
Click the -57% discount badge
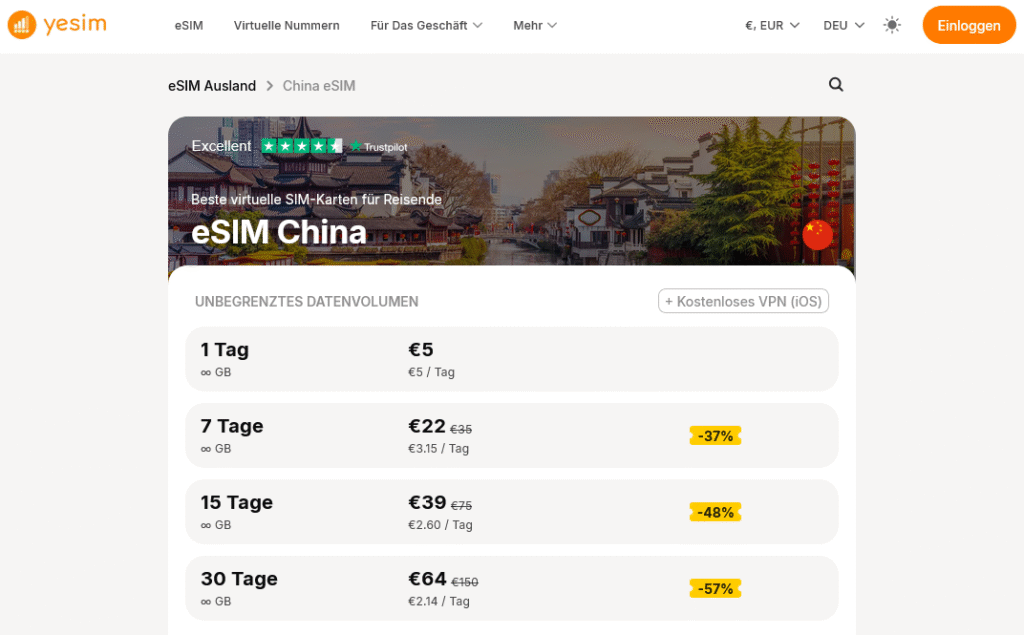click(x=715, y=588)
